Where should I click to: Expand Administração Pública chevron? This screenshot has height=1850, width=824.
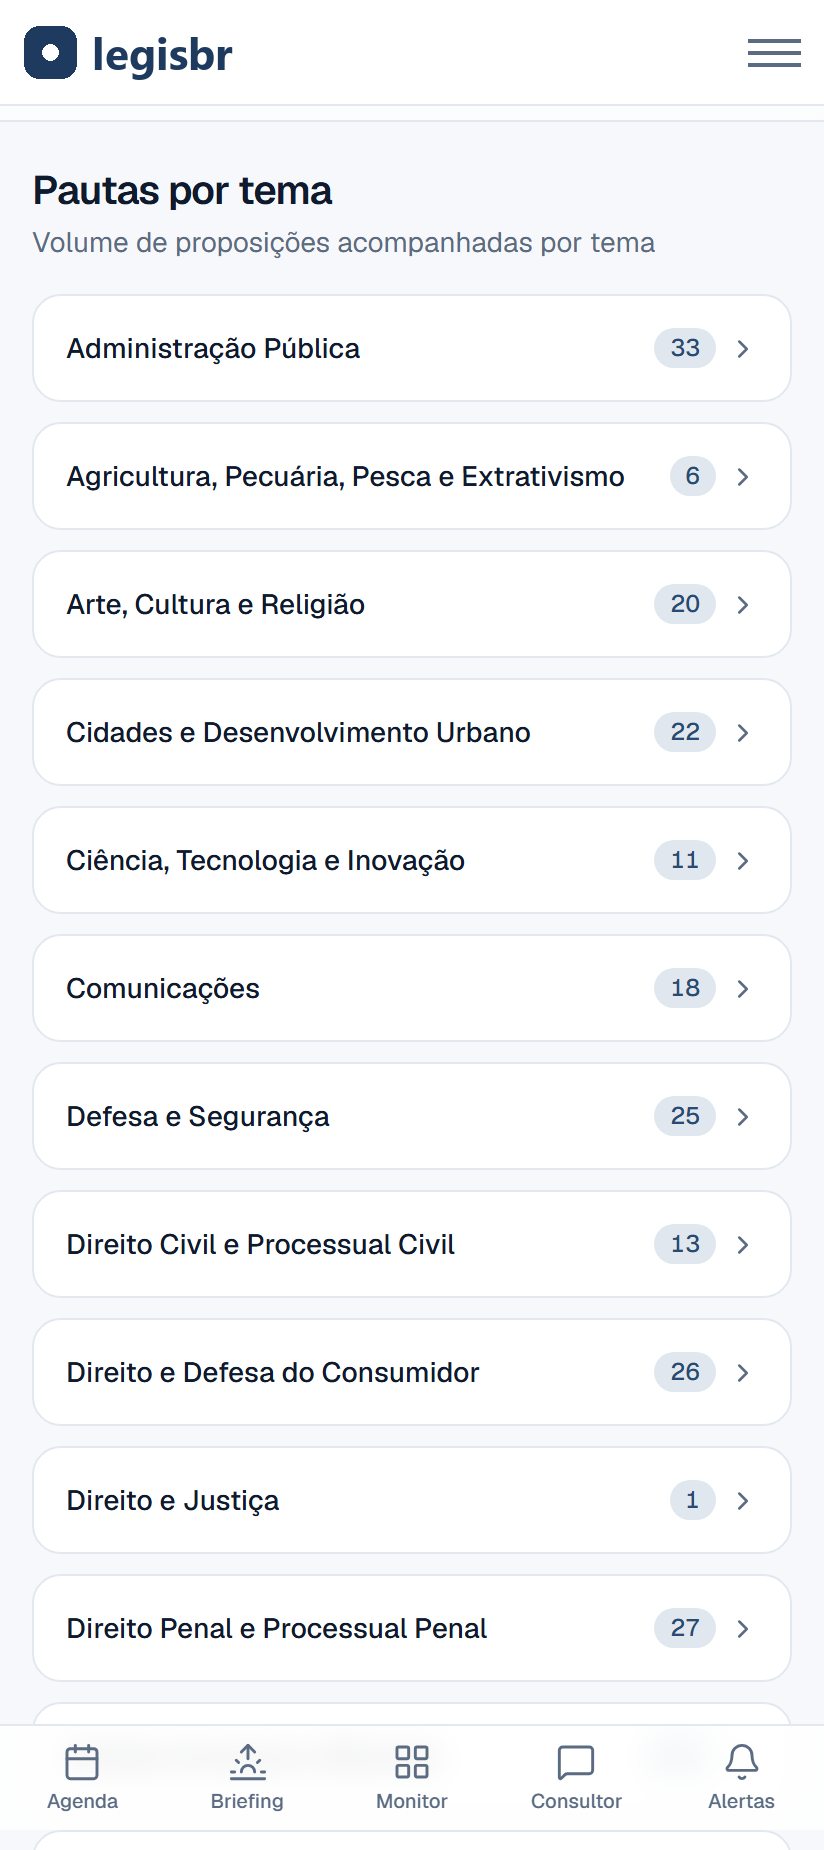743,349
